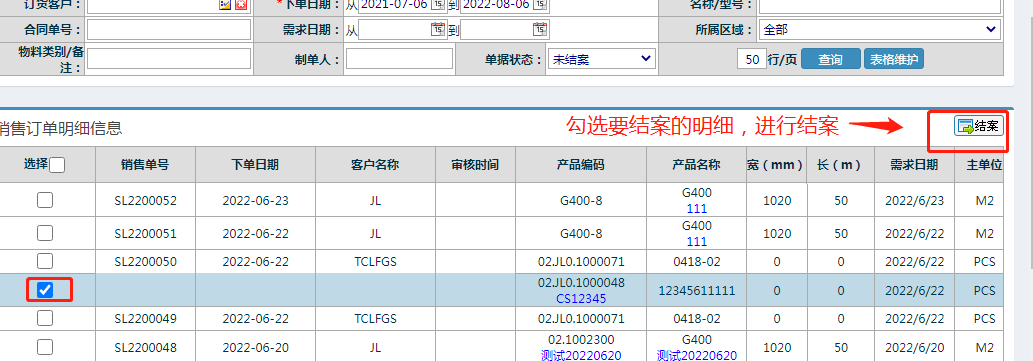
Task: Click the red clear customer icon
Action: pyautogui.click(x=241, y=4)
